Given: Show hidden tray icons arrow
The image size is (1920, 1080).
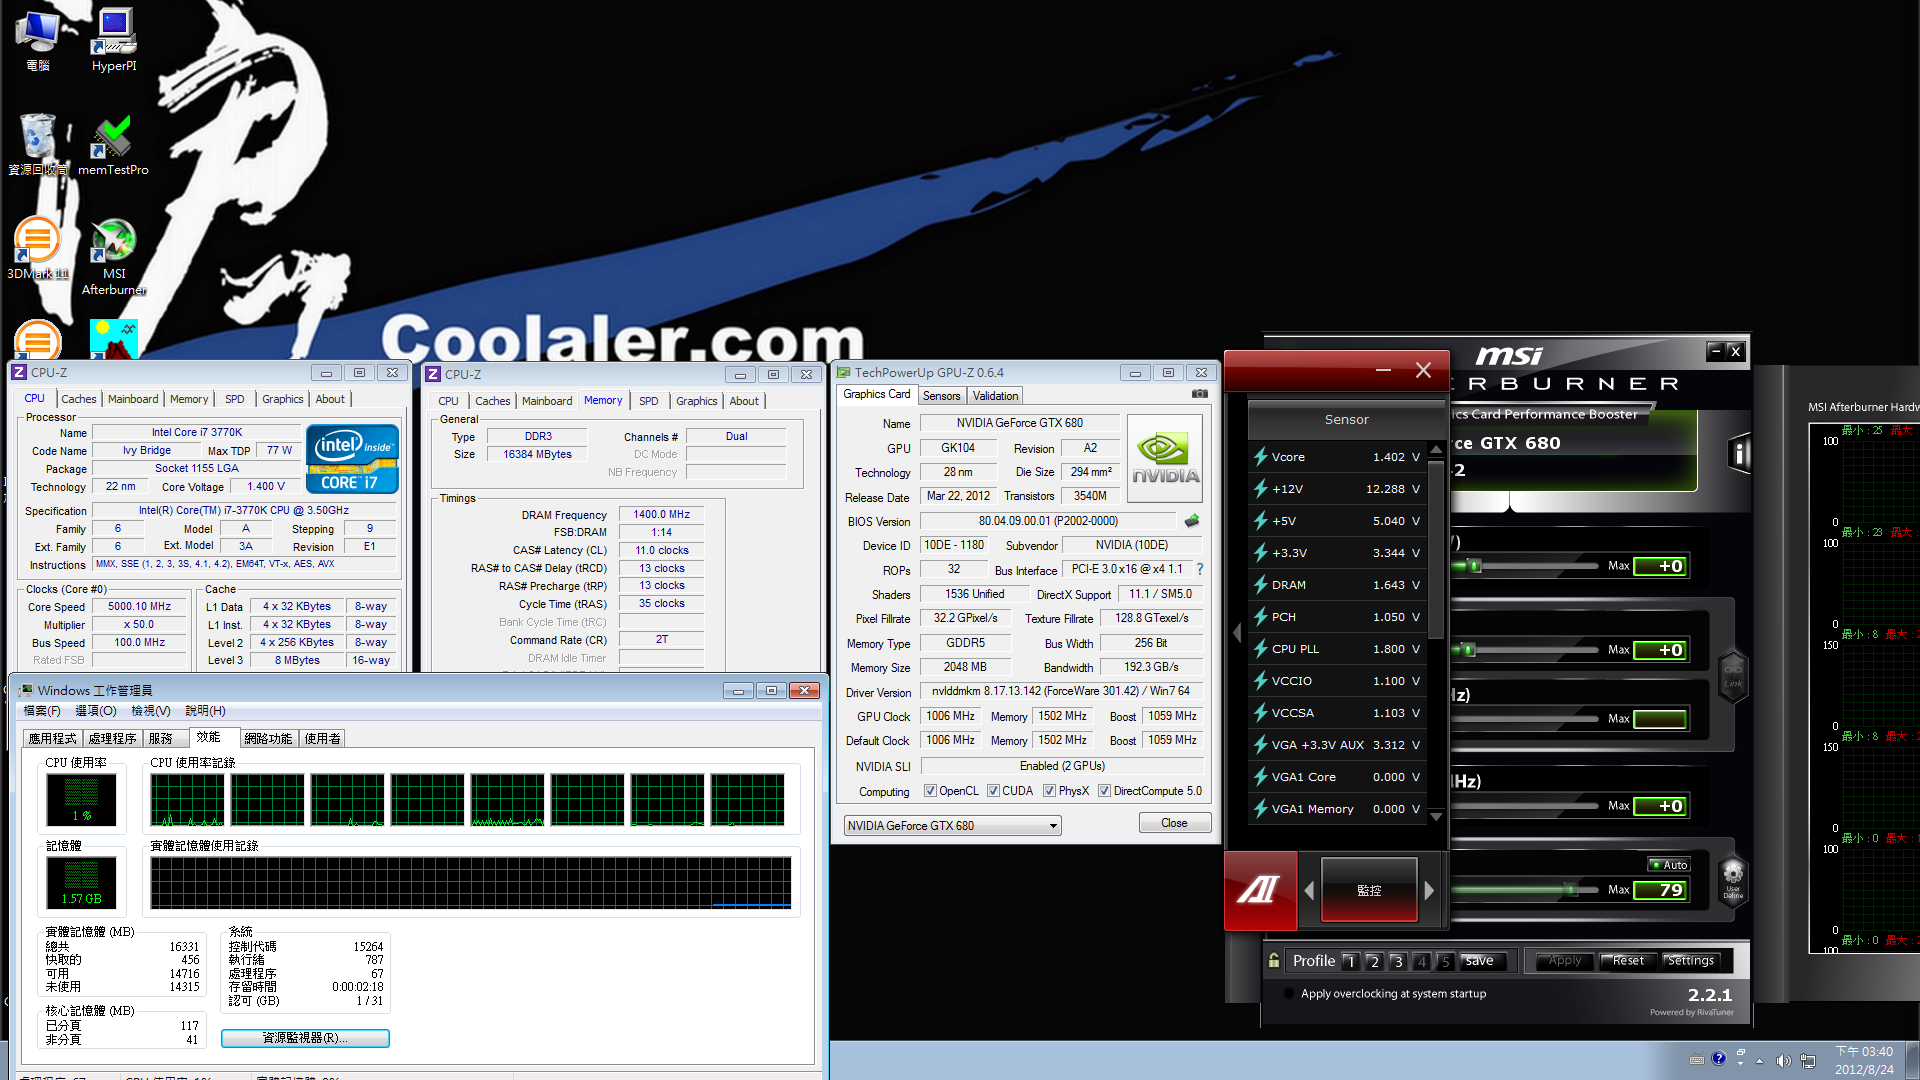Looking at the screenshot, I should pos(1759,1061).
